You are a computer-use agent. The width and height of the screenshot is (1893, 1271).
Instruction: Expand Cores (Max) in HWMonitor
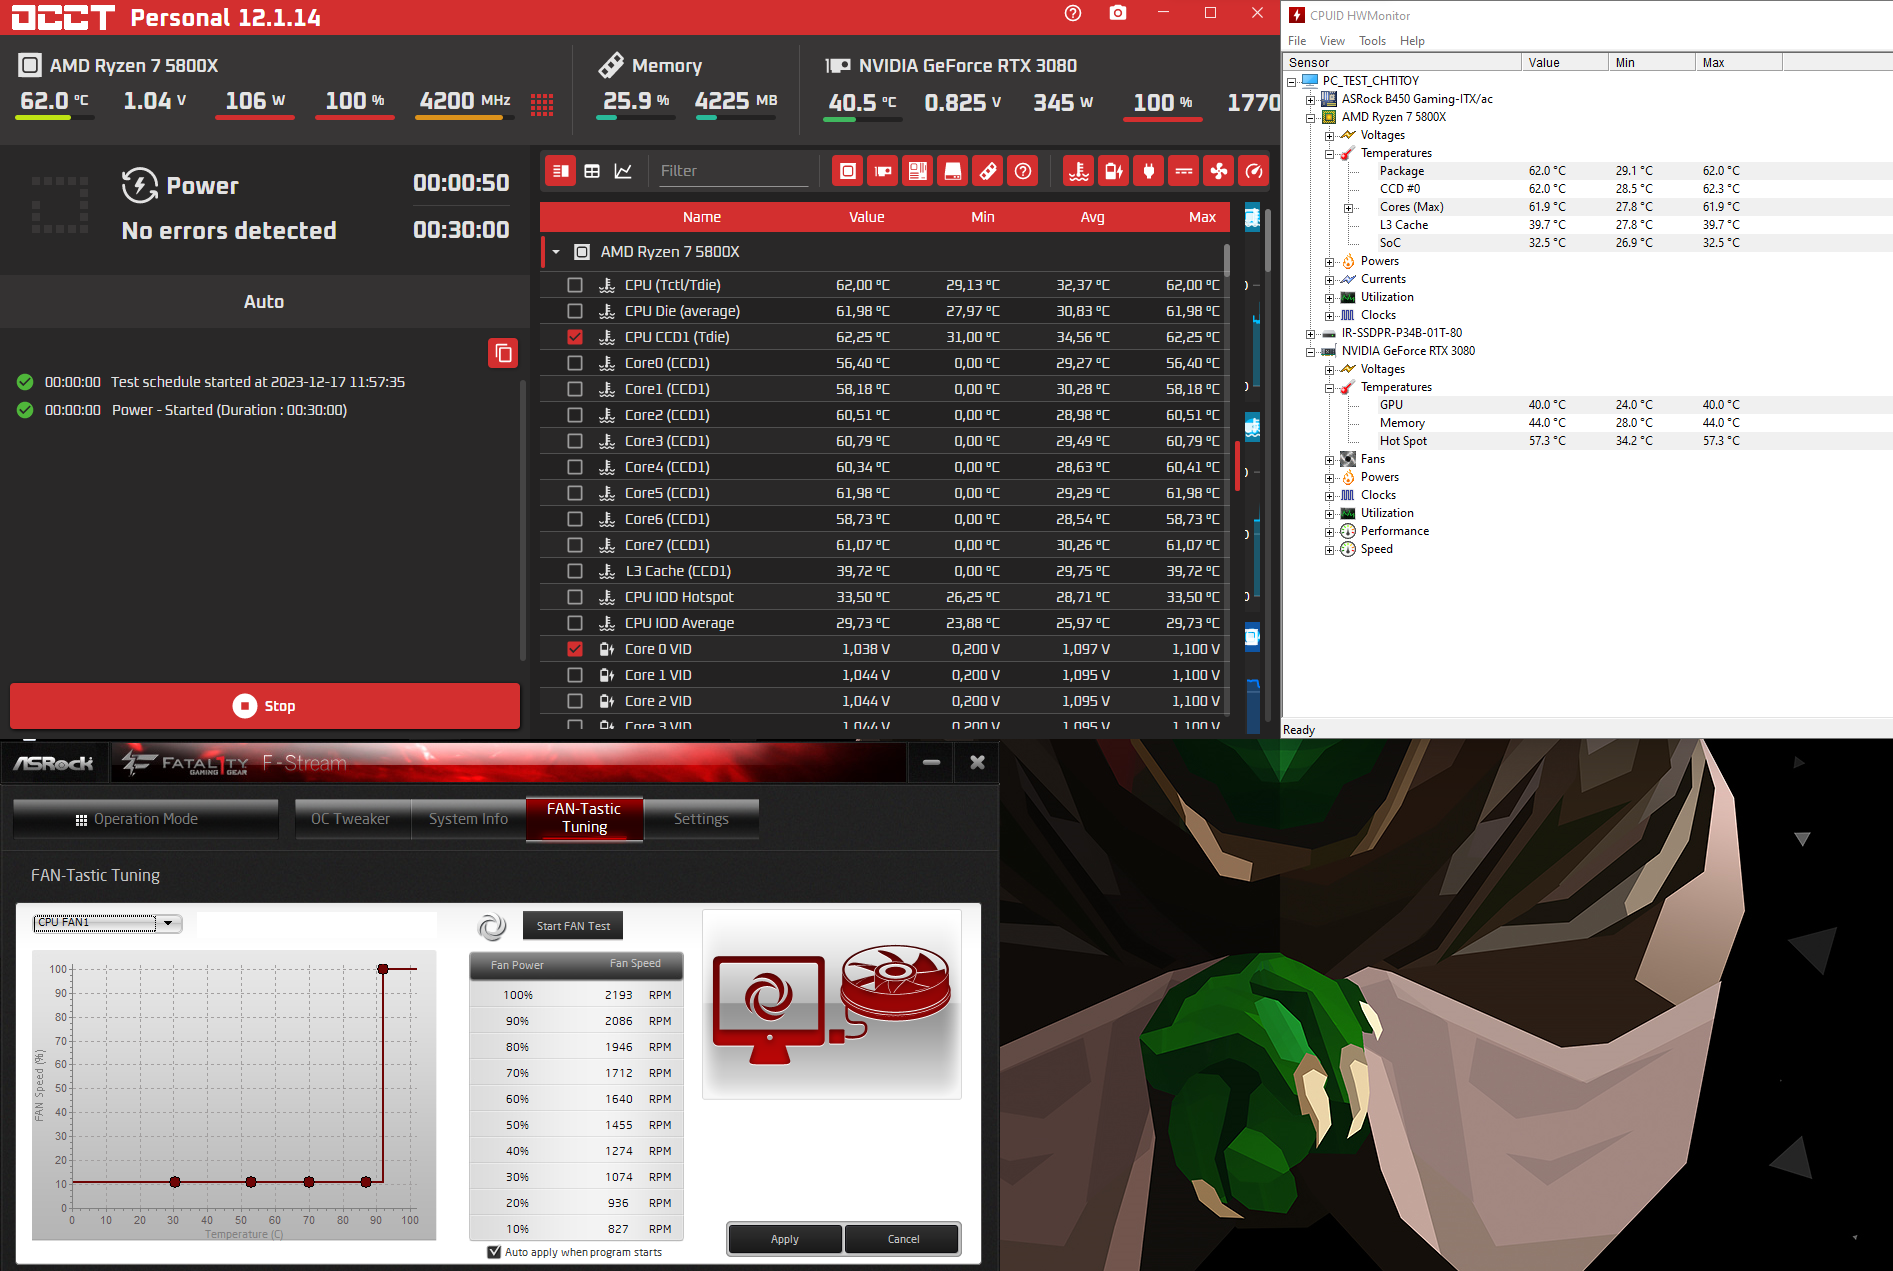pos(1348,208)
